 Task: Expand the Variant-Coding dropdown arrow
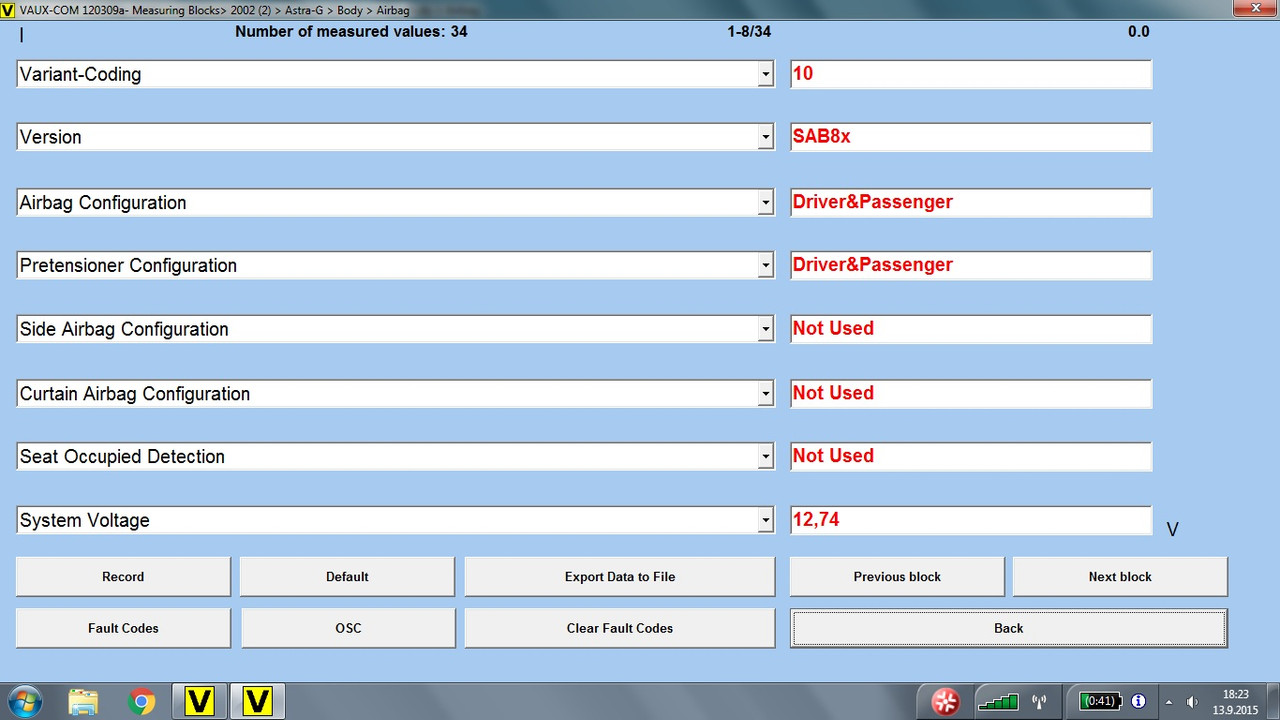point(765,74)
